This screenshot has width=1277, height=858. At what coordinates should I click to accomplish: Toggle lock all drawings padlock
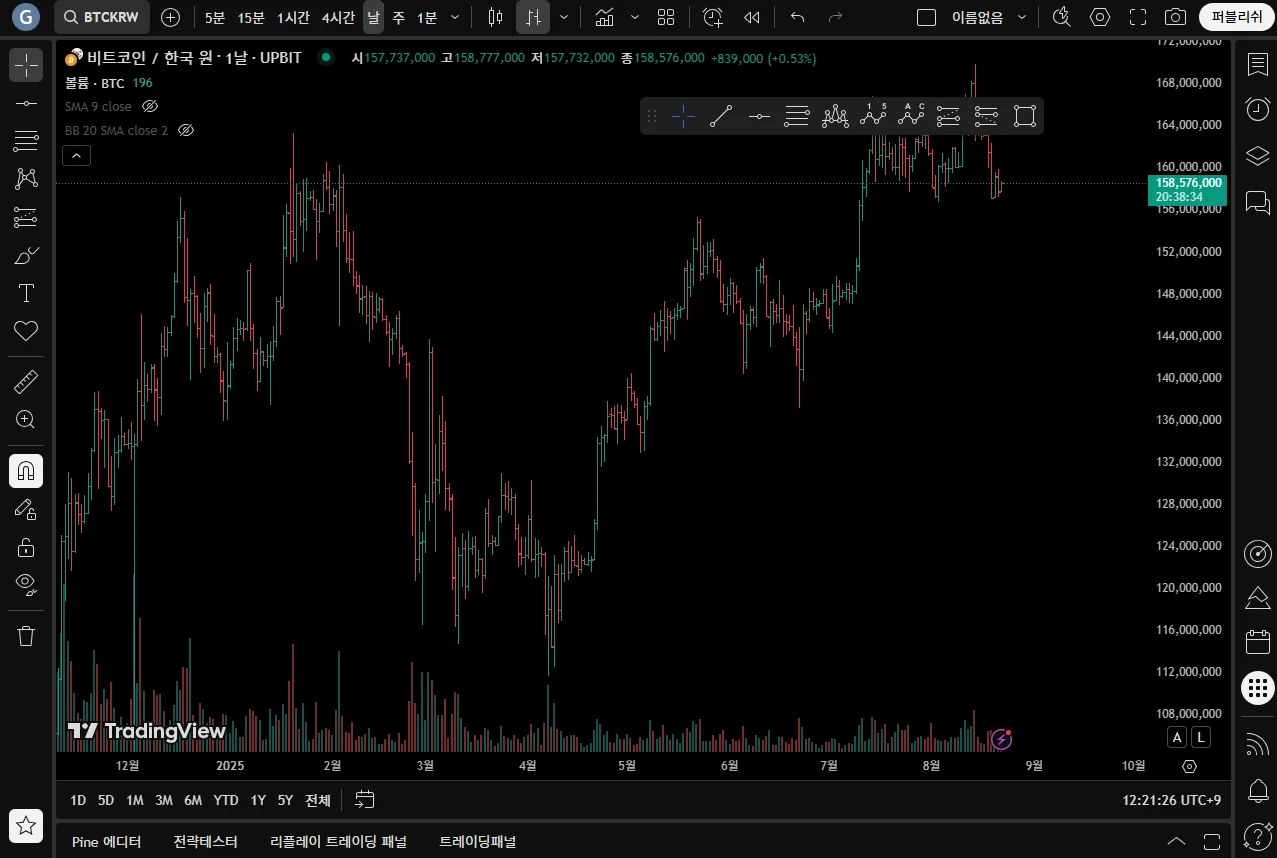(26, 547)
